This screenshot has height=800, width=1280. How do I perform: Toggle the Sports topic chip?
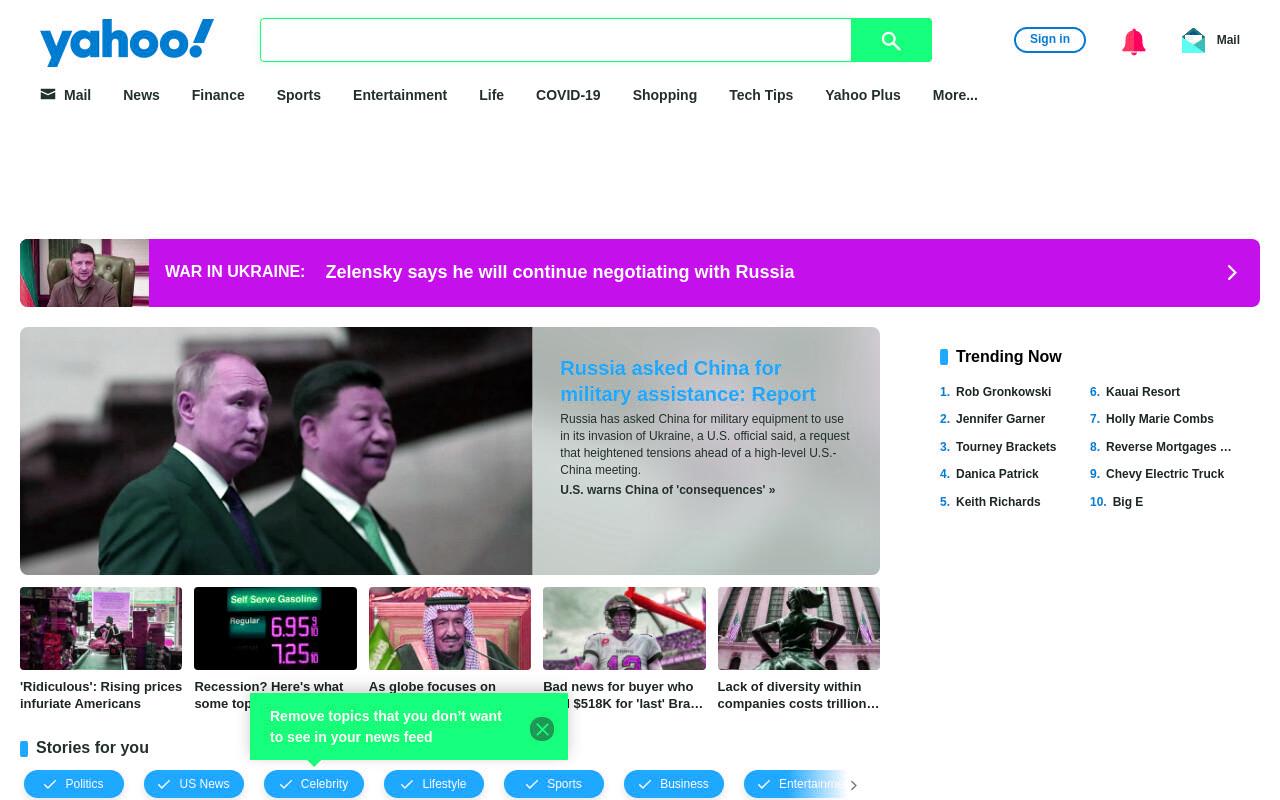coord(554,784)
